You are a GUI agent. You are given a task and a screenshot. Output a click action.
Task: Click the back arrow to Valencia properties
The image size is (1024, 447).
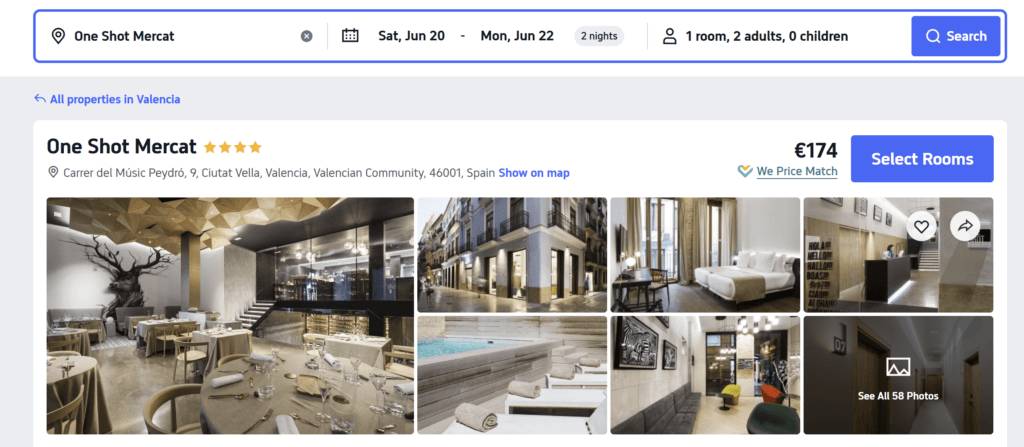[40, 99]
